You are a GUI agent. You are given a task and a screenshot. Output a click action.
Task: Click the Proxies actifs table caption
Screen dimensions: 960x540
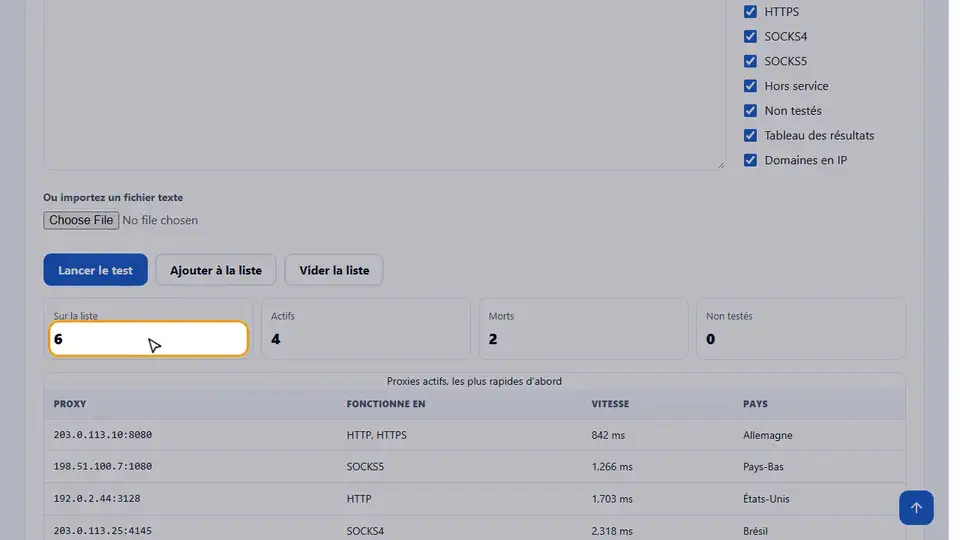pos(474,381)
